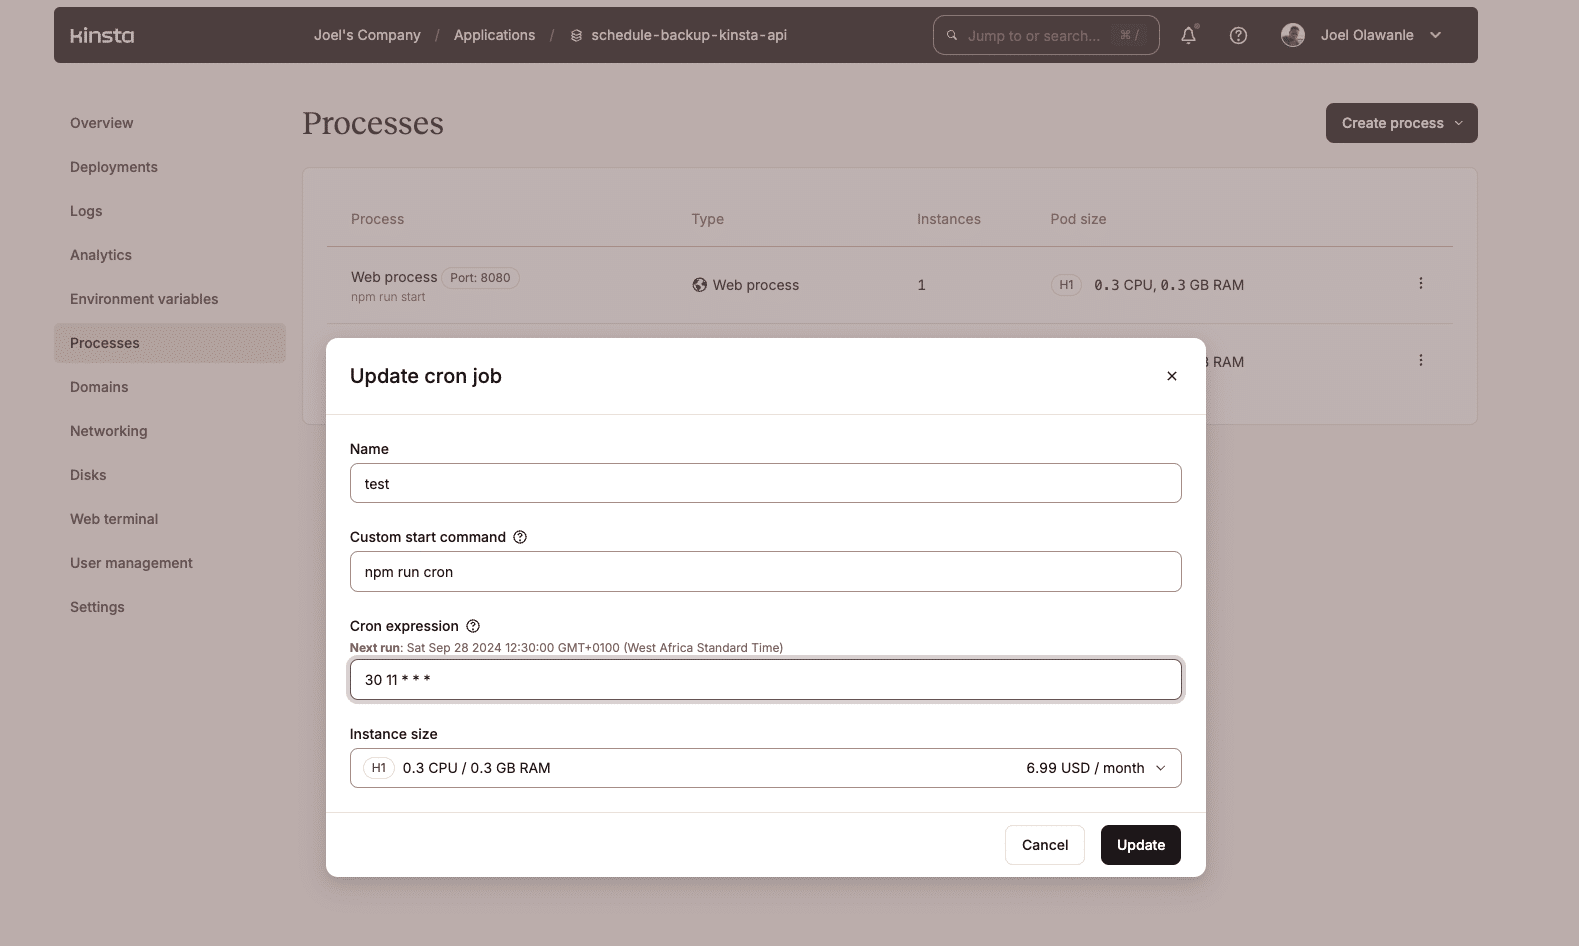Open Analytics in the sidebar
The height and width of the screenshot is (946, 1579).
coord(101,255)
